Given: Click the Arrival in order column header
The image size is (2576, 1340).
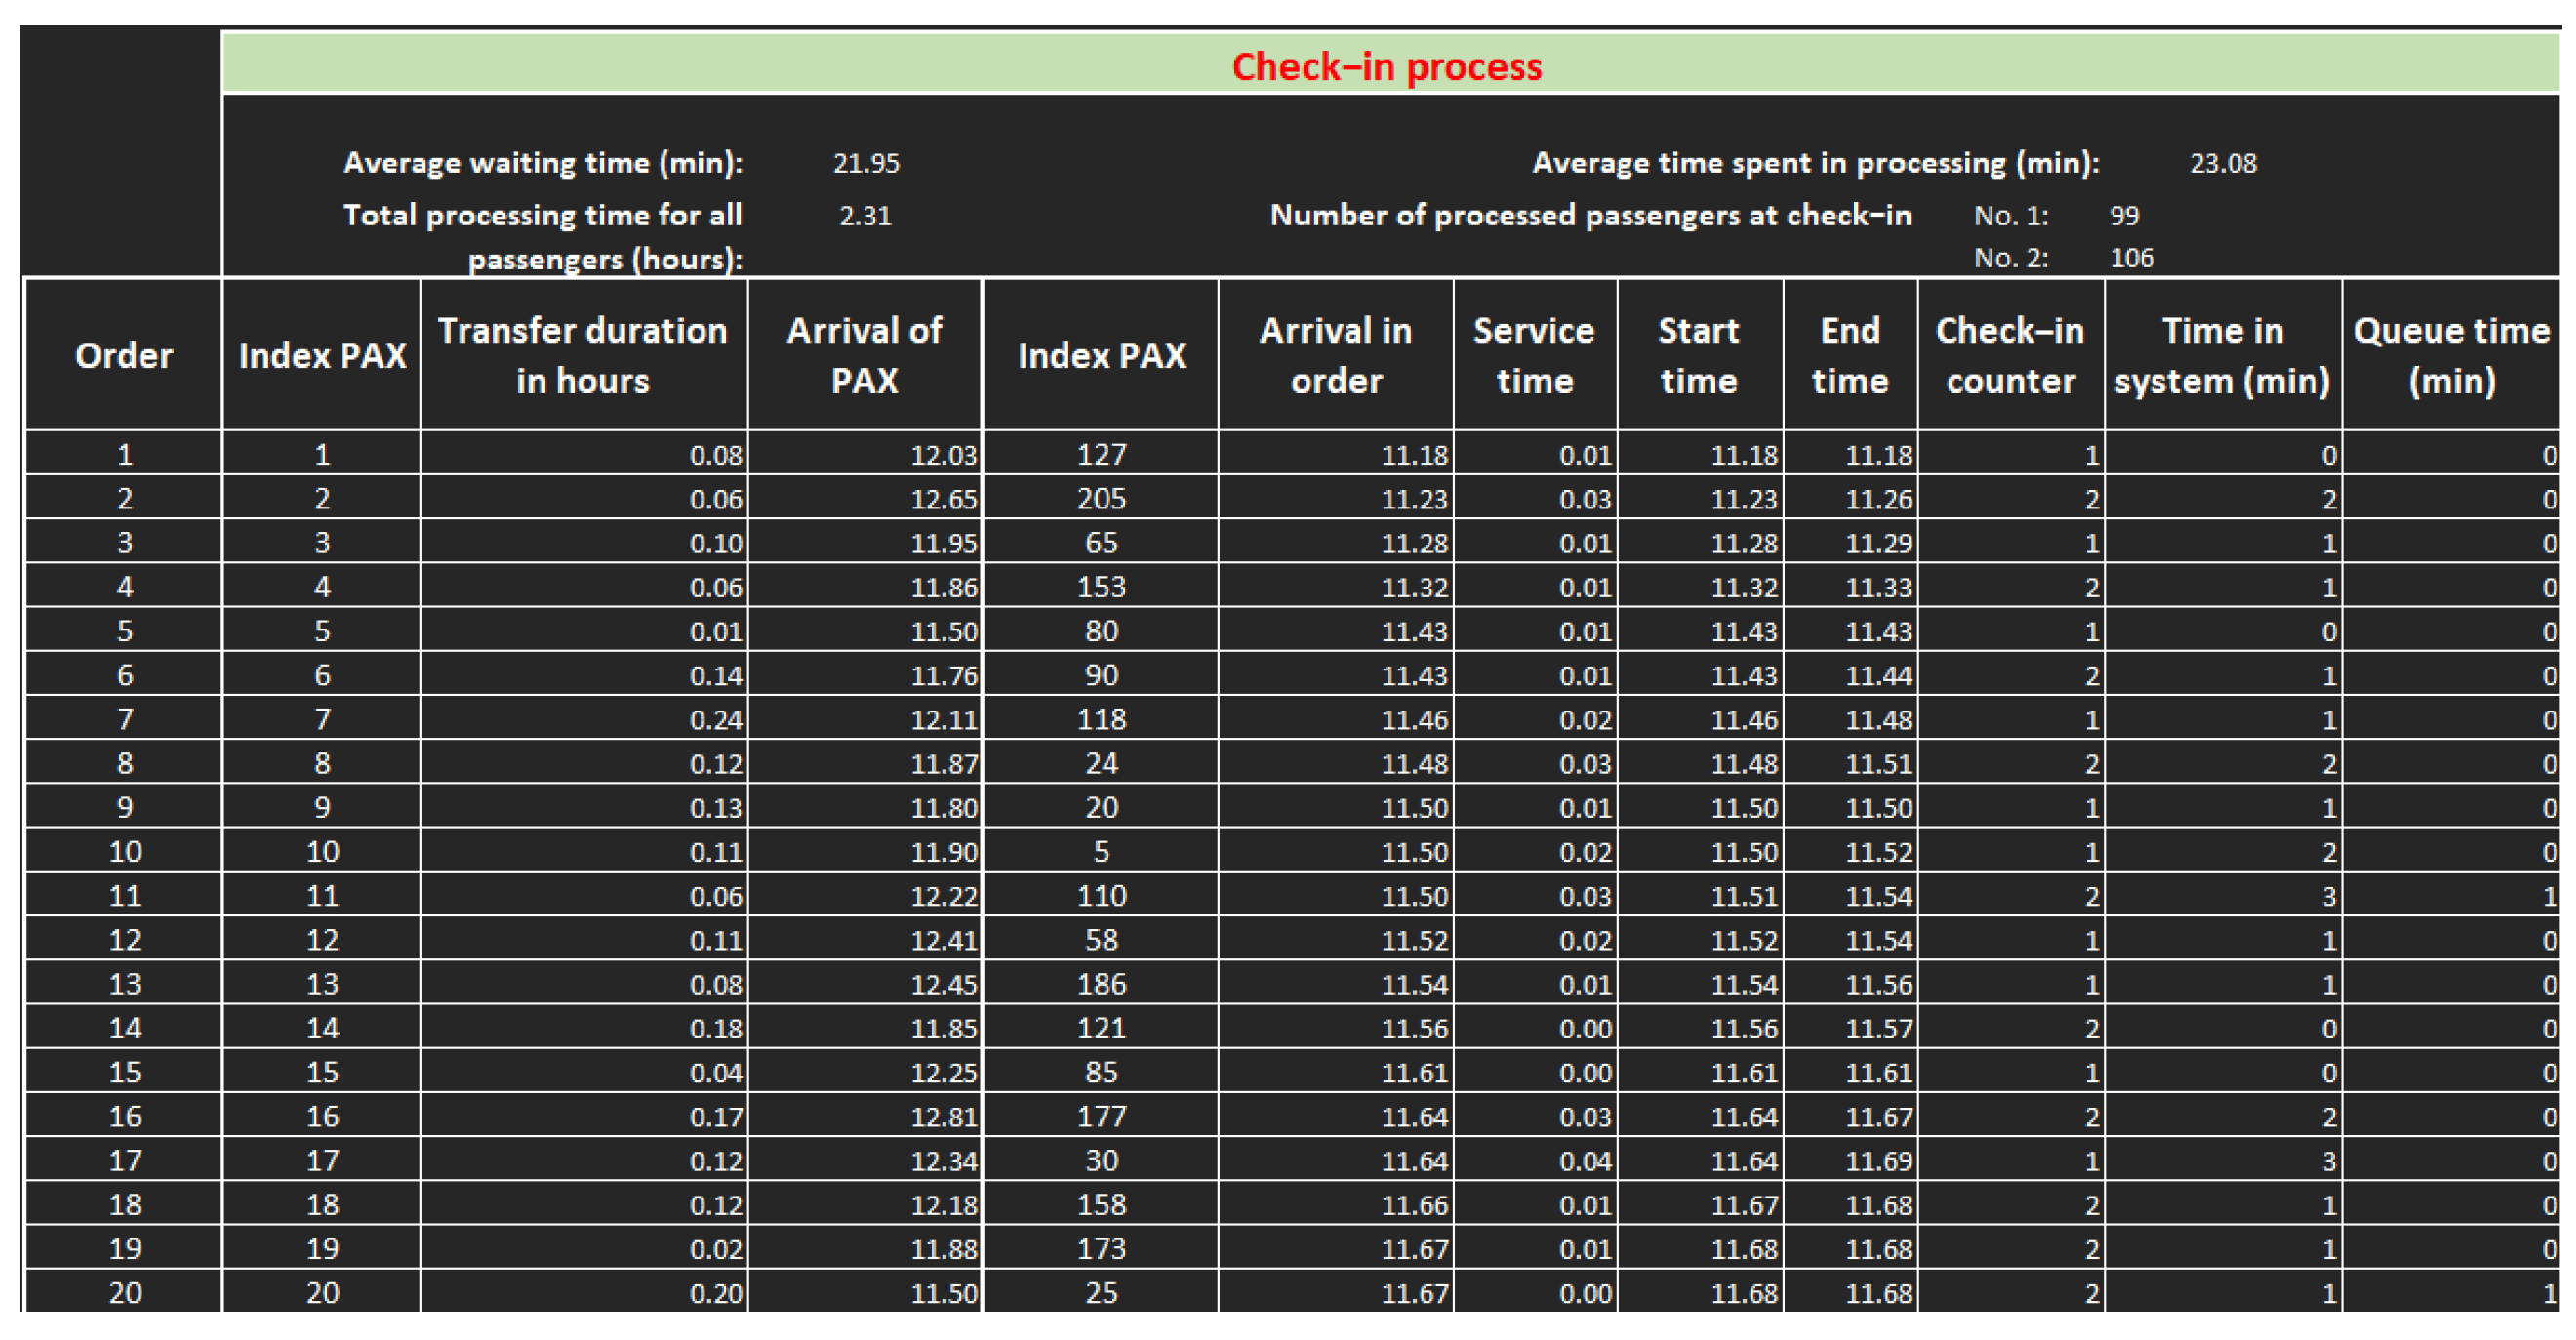Looking at the screenshot, I should pyautogui.click(x=1335, y=355).
